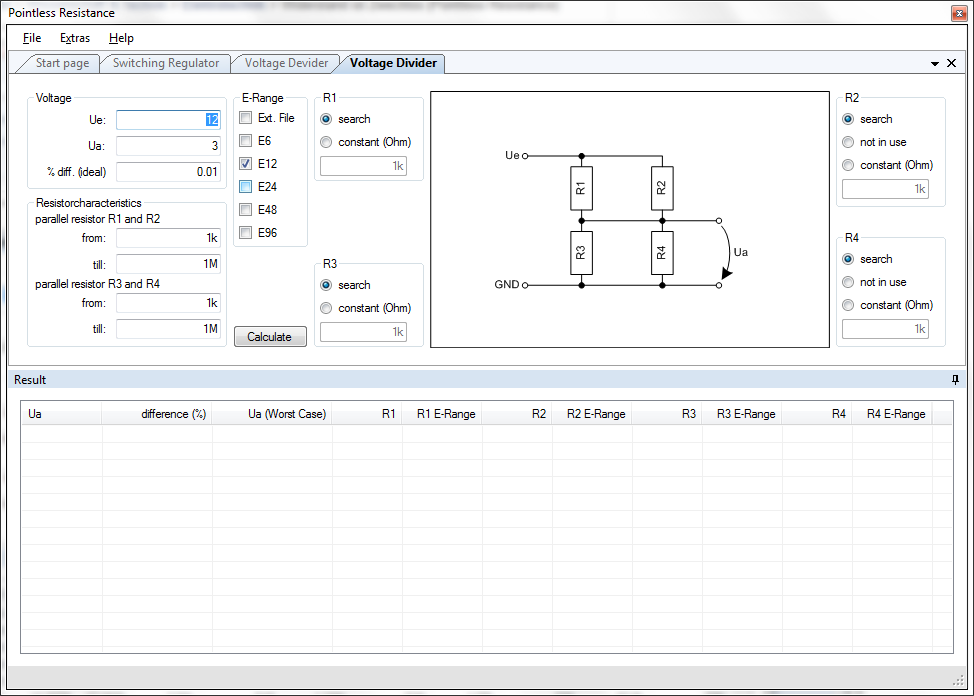Sort results by Ua column header

pos(61,414)
